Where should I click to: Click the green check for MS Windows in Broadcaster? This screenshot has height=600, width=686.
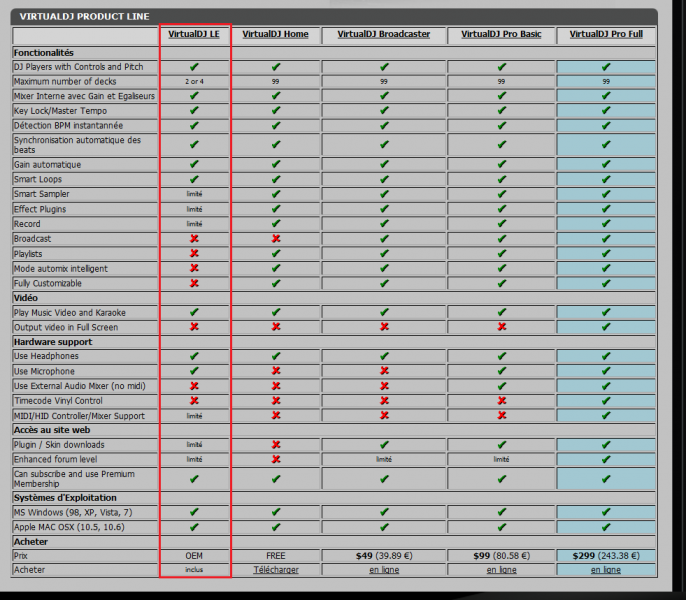tap(384, 512)
